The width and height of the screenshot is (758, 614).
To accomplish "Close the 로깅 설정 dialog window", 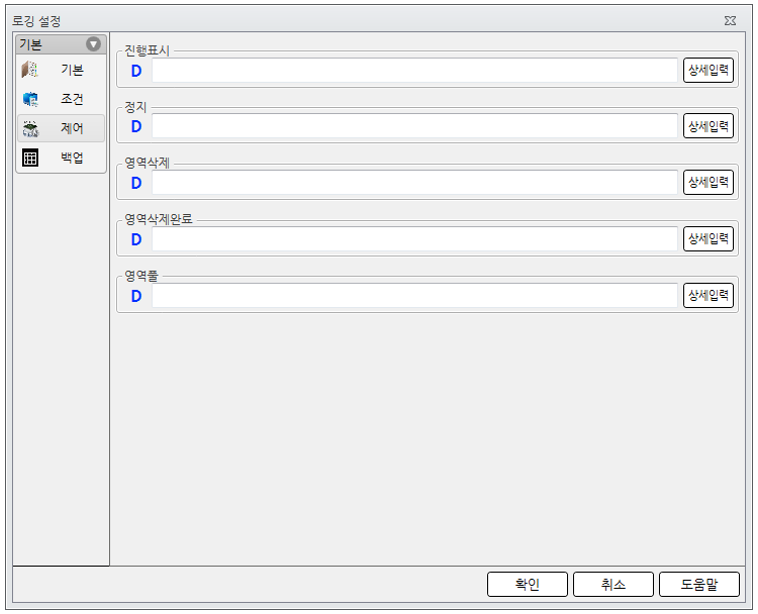I will [731, 20].
